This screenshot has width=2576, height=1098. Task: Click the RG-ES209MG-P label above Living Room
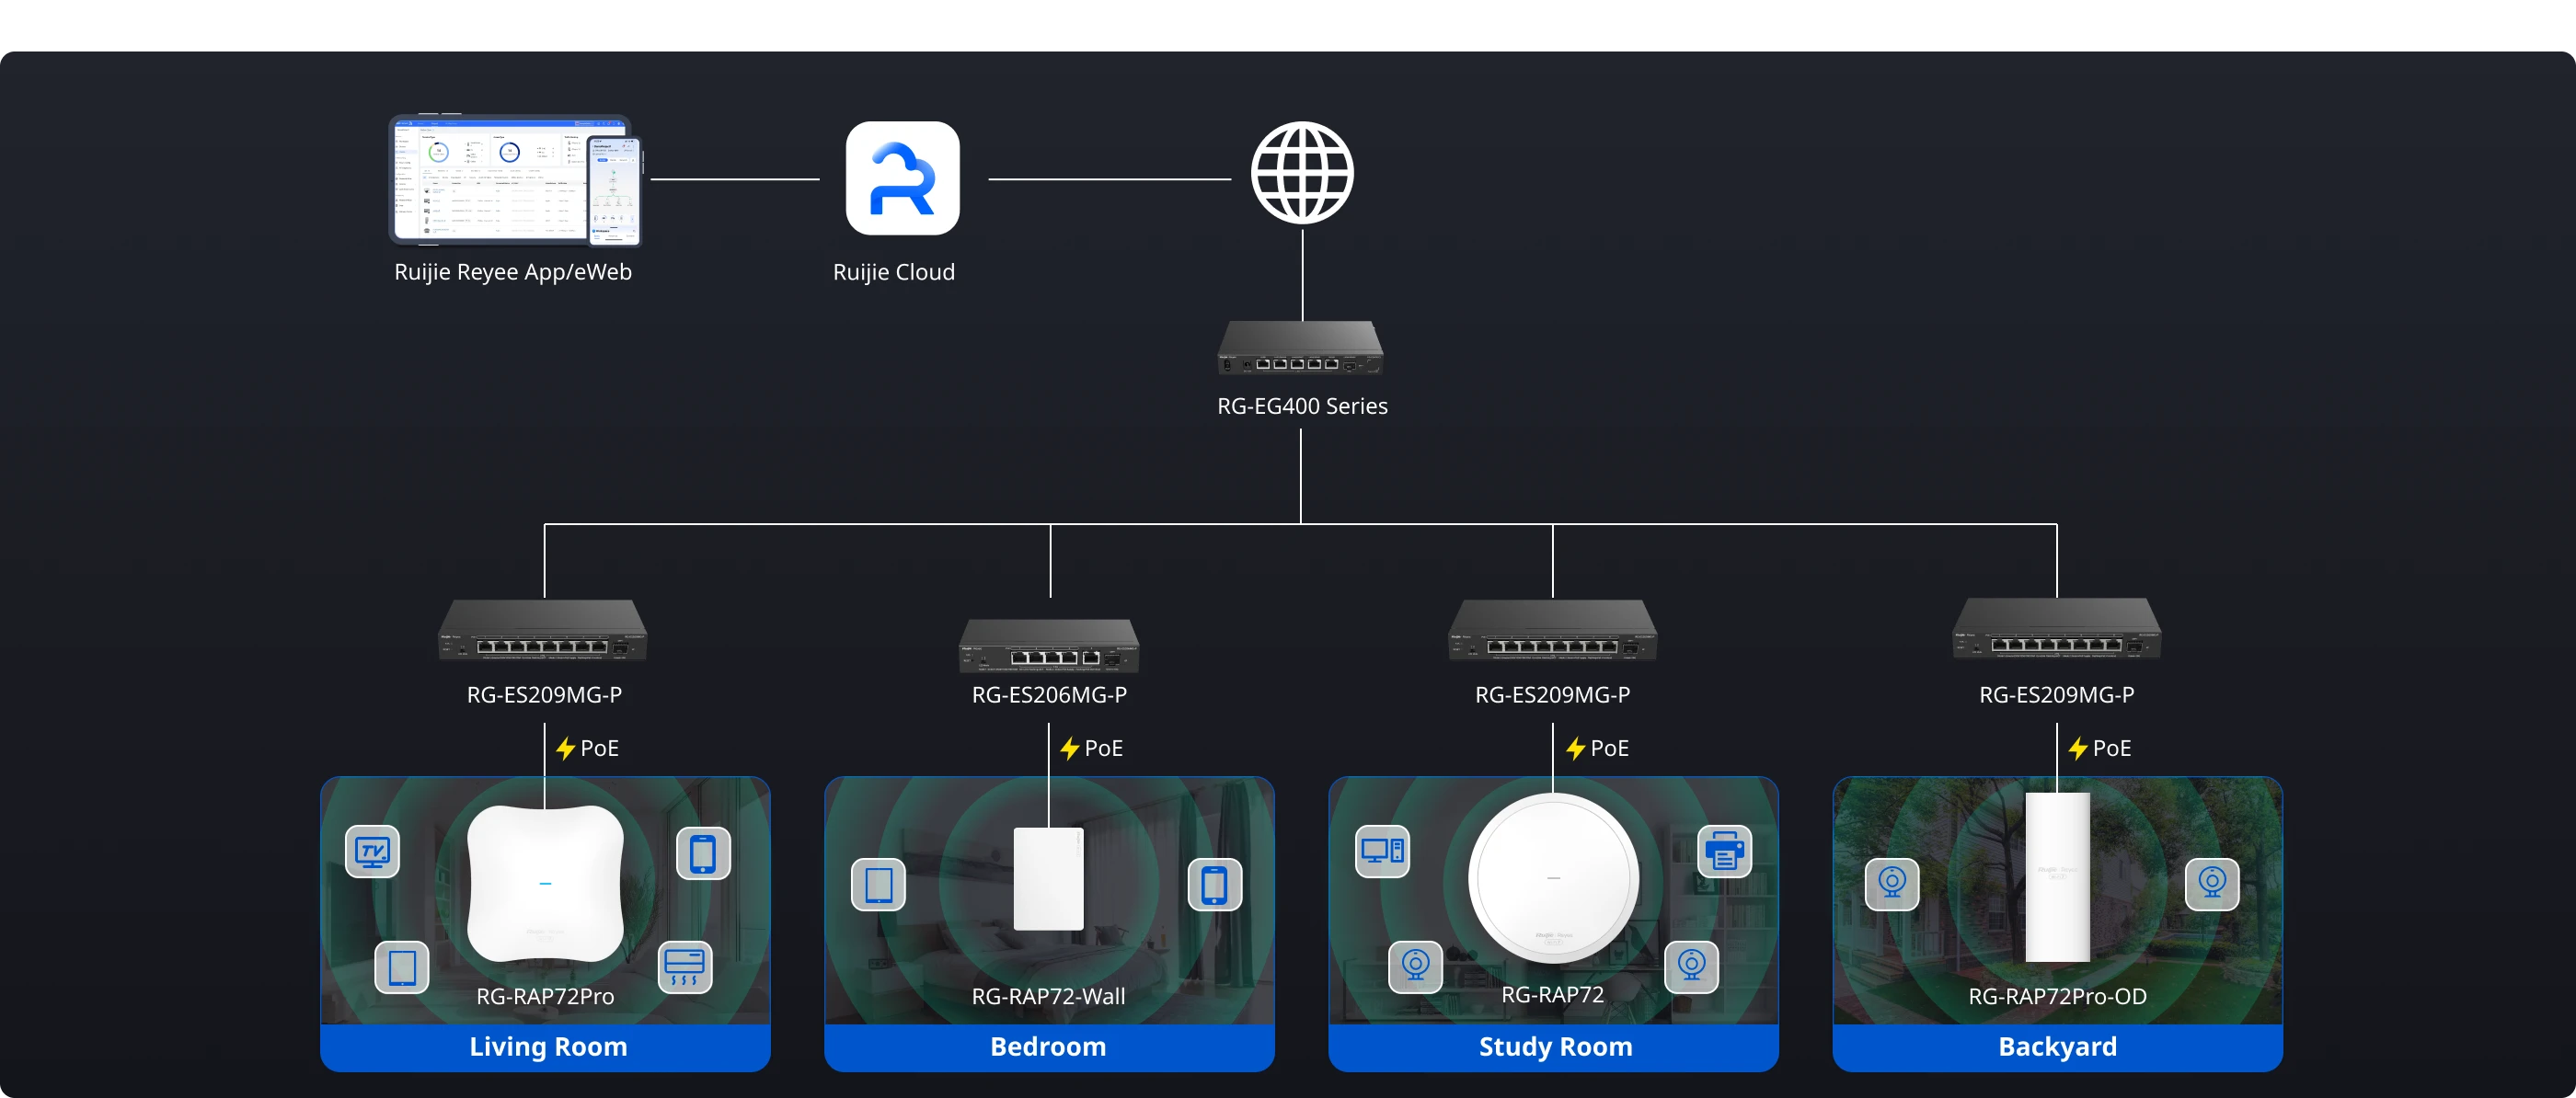click(x=544, y=694)
